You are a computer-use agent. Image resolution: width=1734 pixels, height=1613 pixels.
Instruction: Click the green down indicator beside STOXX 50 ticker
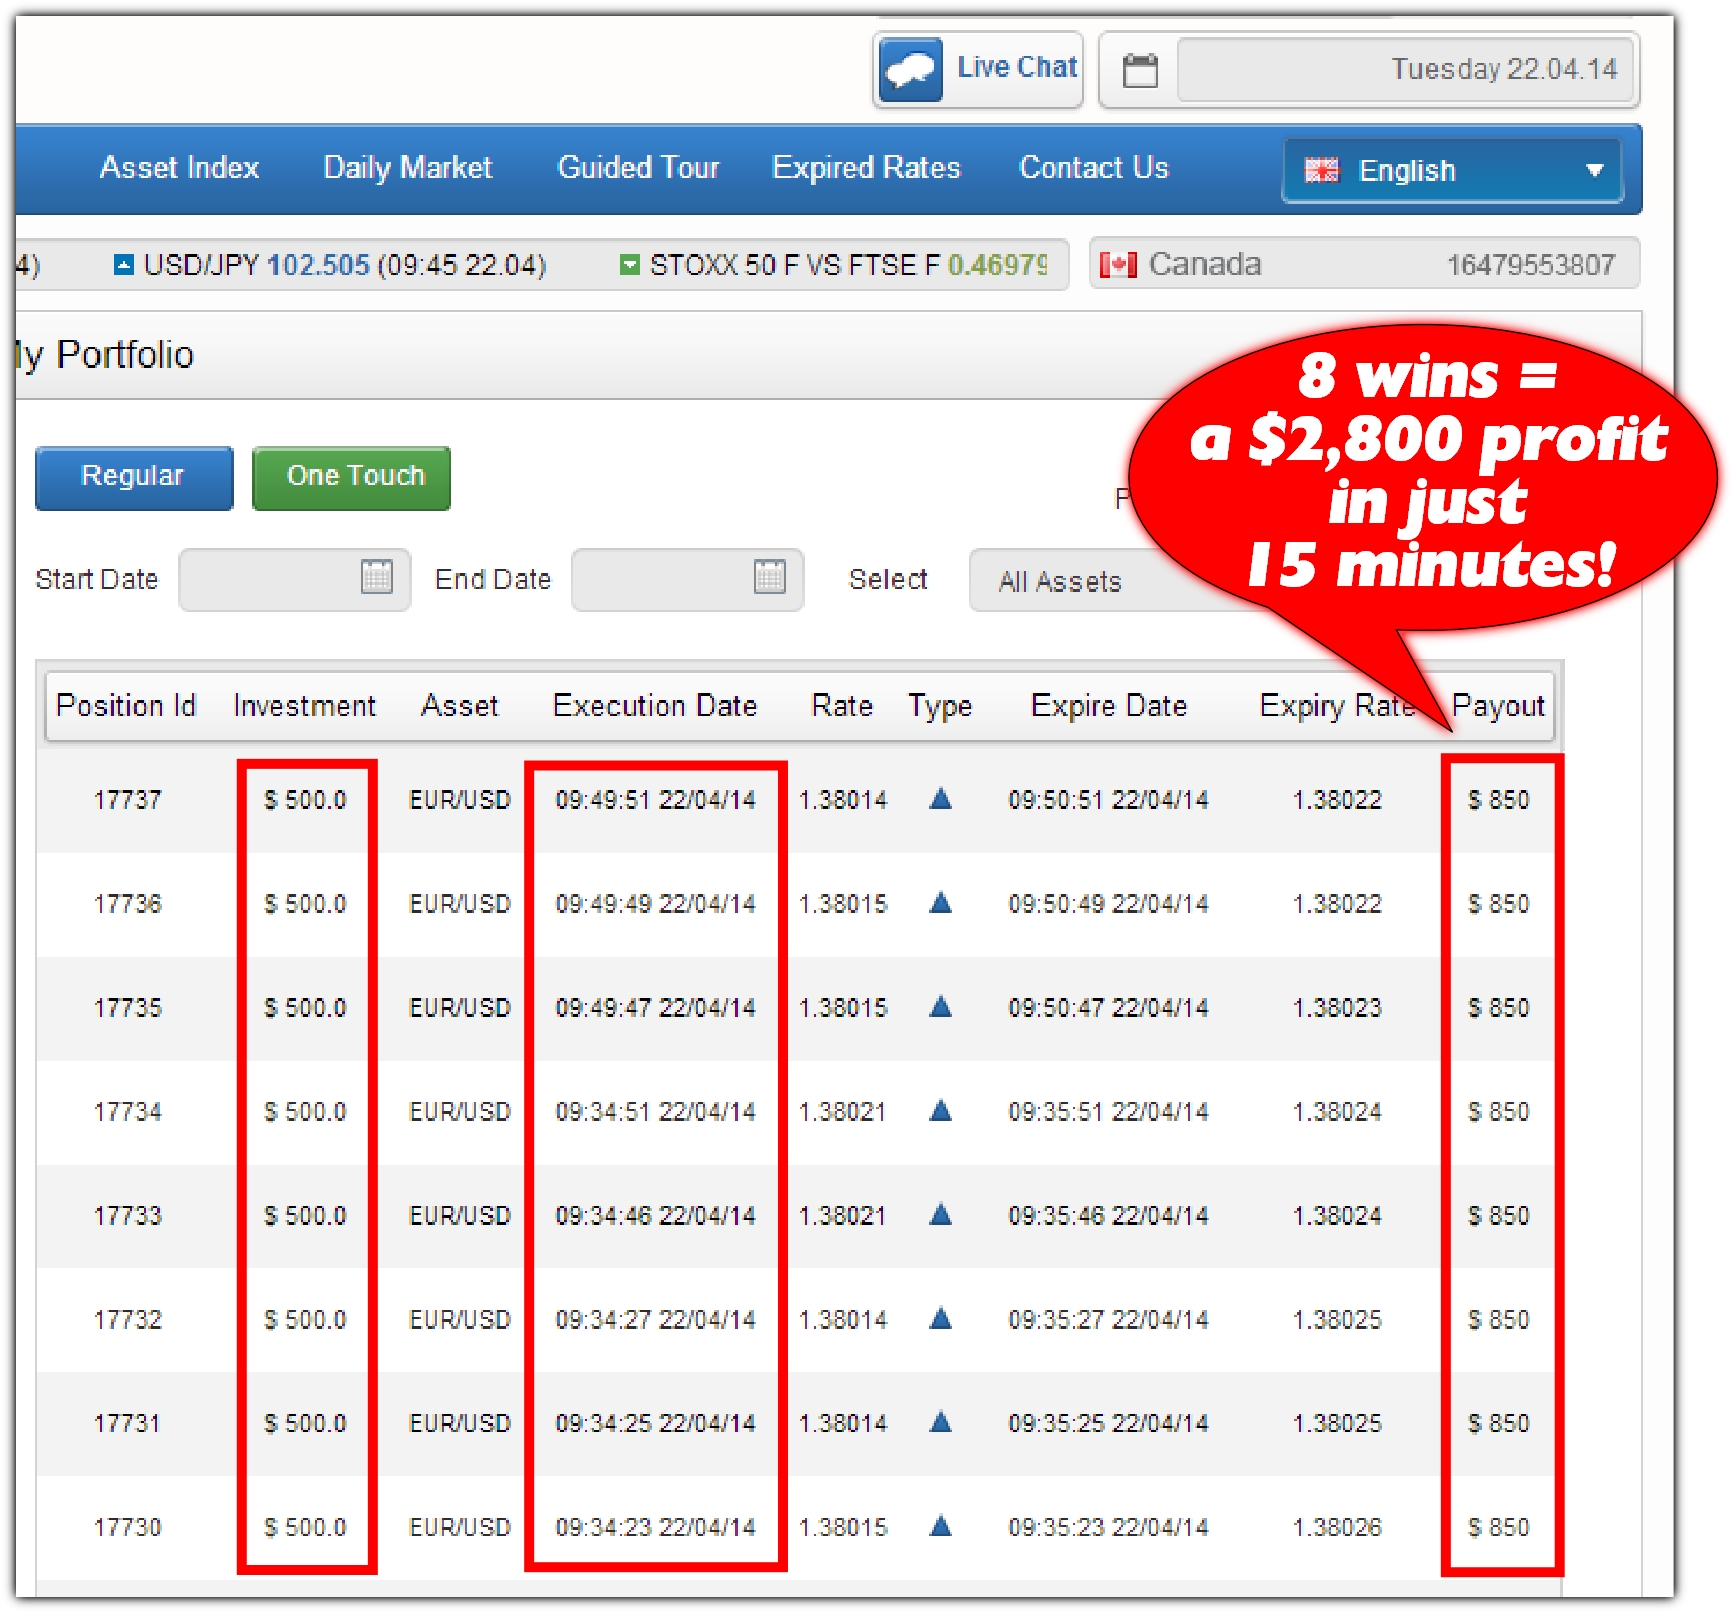tap(629, 264)
